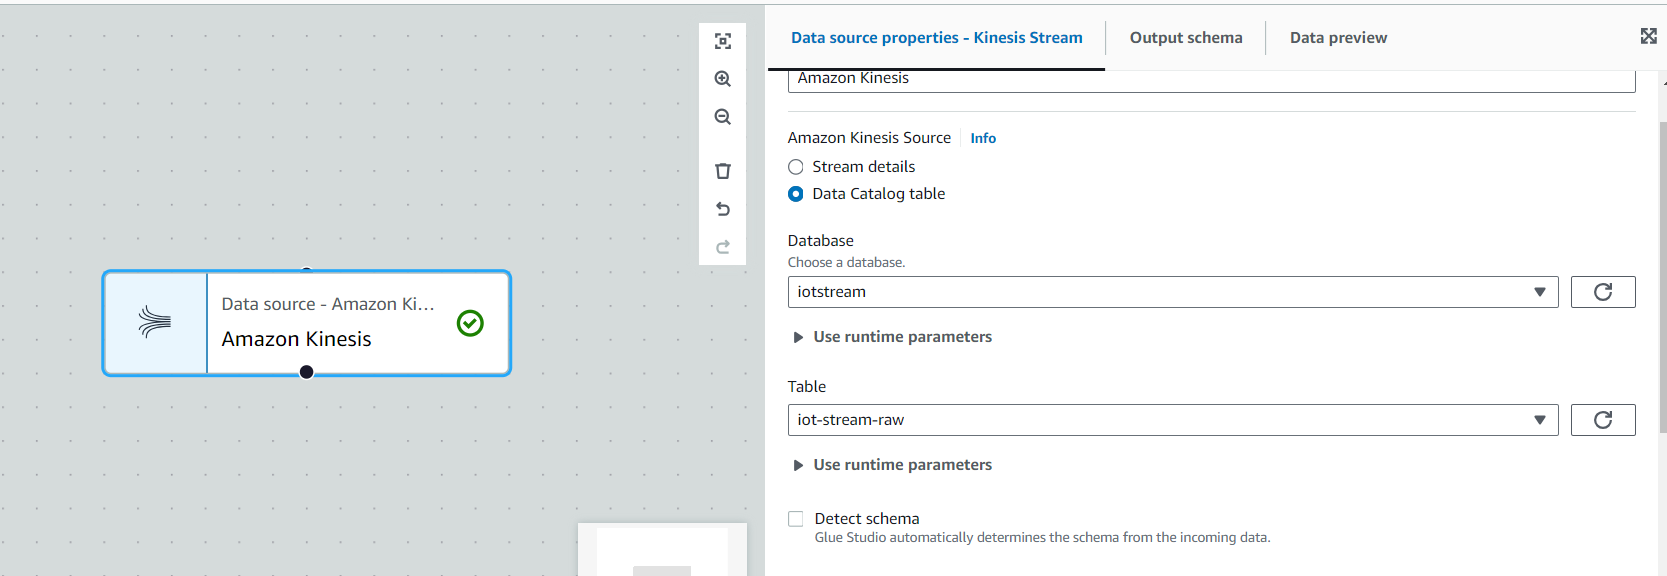Screen dimensions: 1667x576
Task: Expand Use runtime parameters under Database
Action: click(901, 337)
